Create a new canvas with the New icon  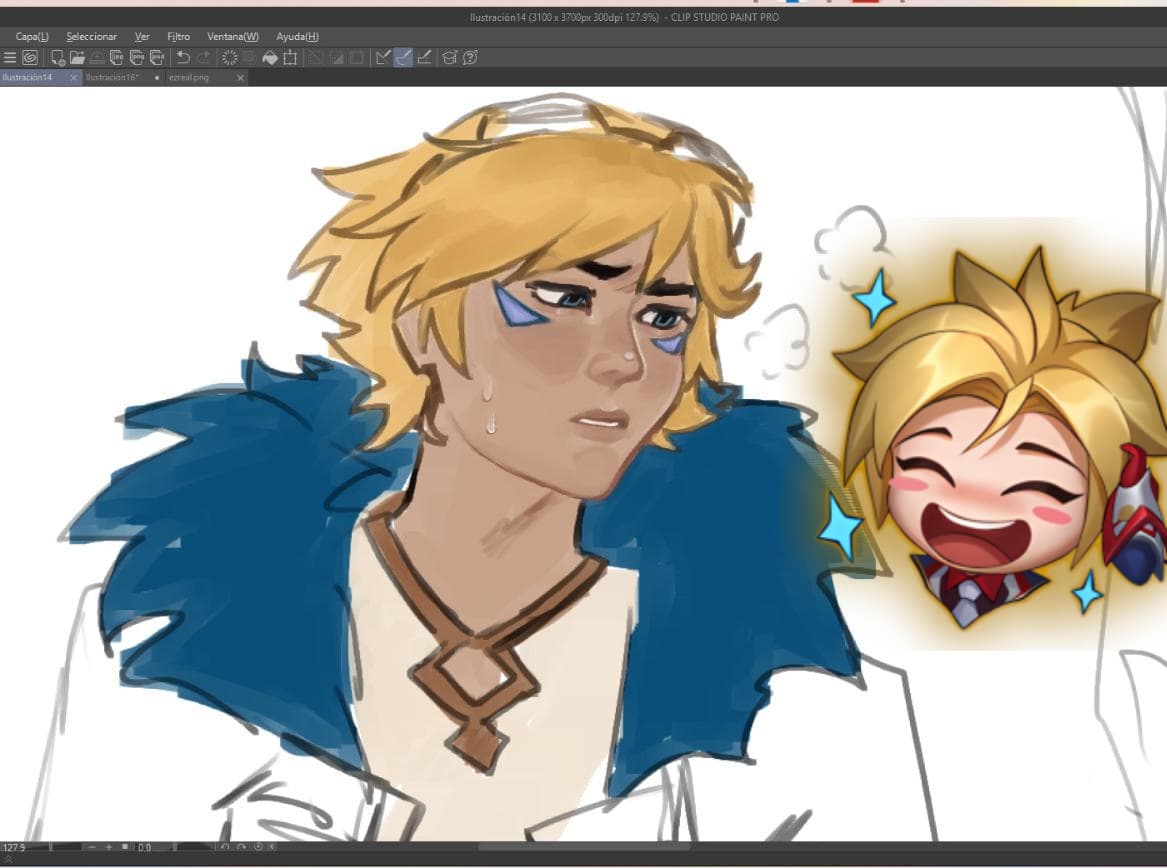[58, 57]
